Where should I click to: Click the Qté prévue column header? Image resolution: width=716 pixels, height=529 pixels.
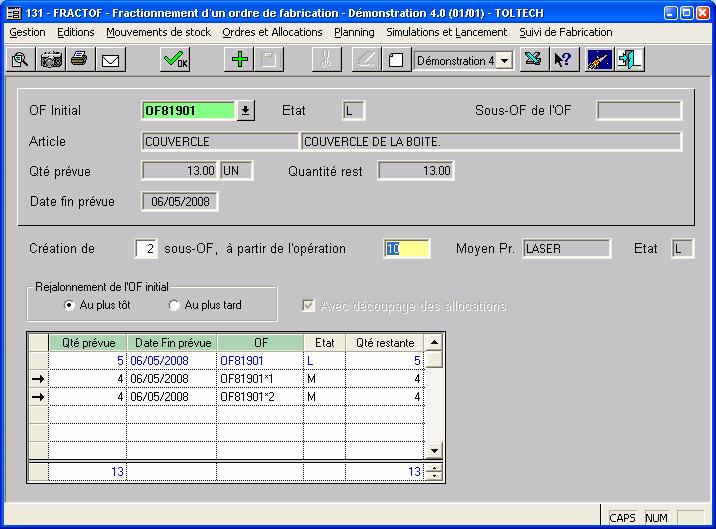88,343
